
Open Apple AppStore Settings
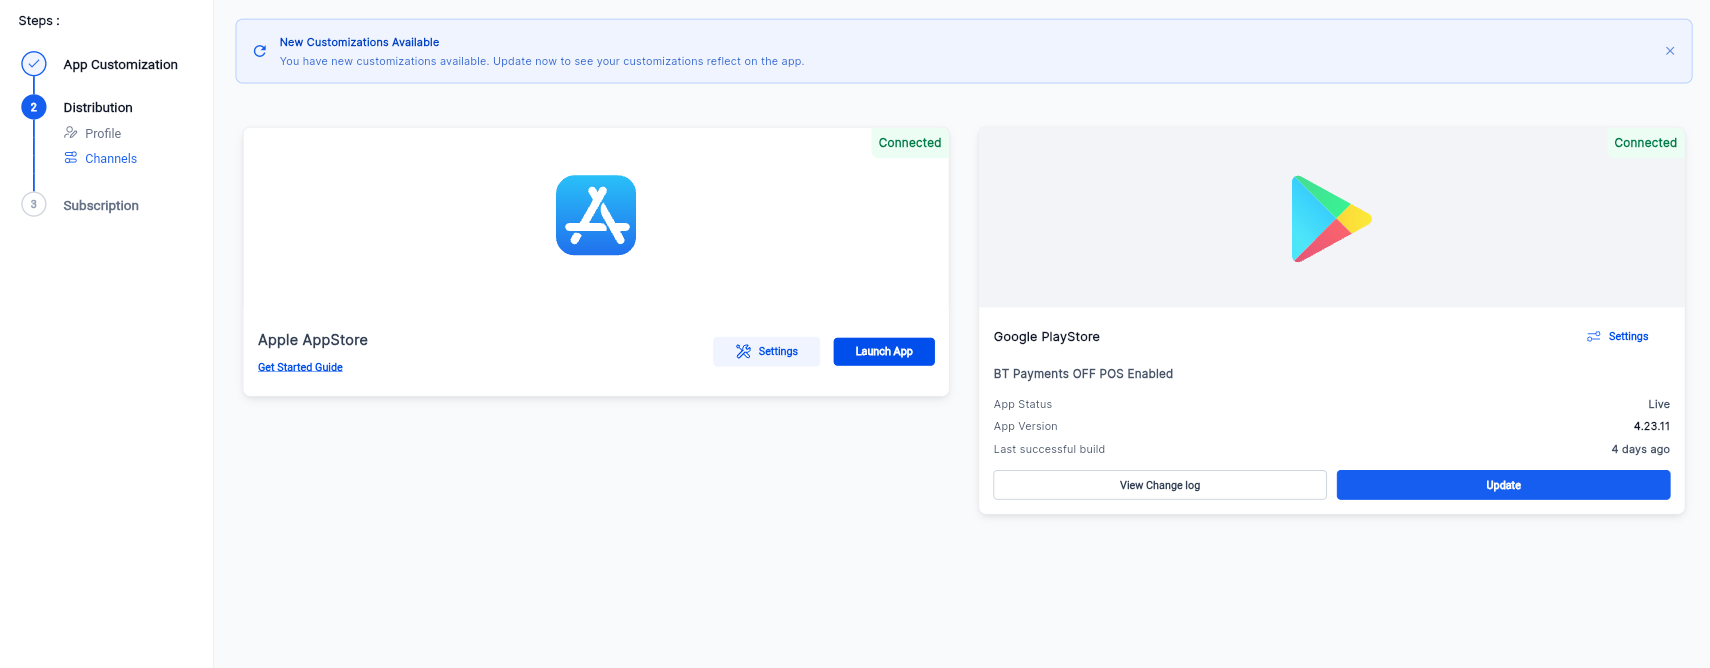(x=766, y=351)
